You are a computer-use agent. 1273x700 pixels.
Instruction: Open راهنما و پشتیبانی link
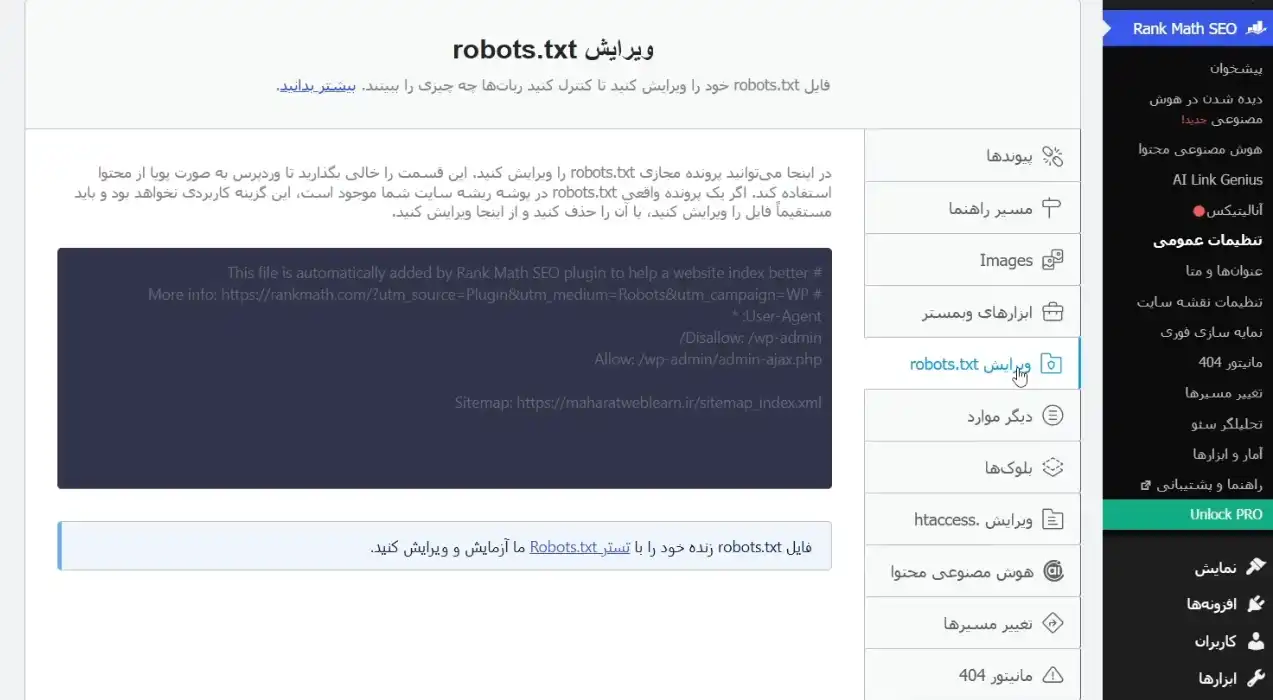pos(1210,485)
